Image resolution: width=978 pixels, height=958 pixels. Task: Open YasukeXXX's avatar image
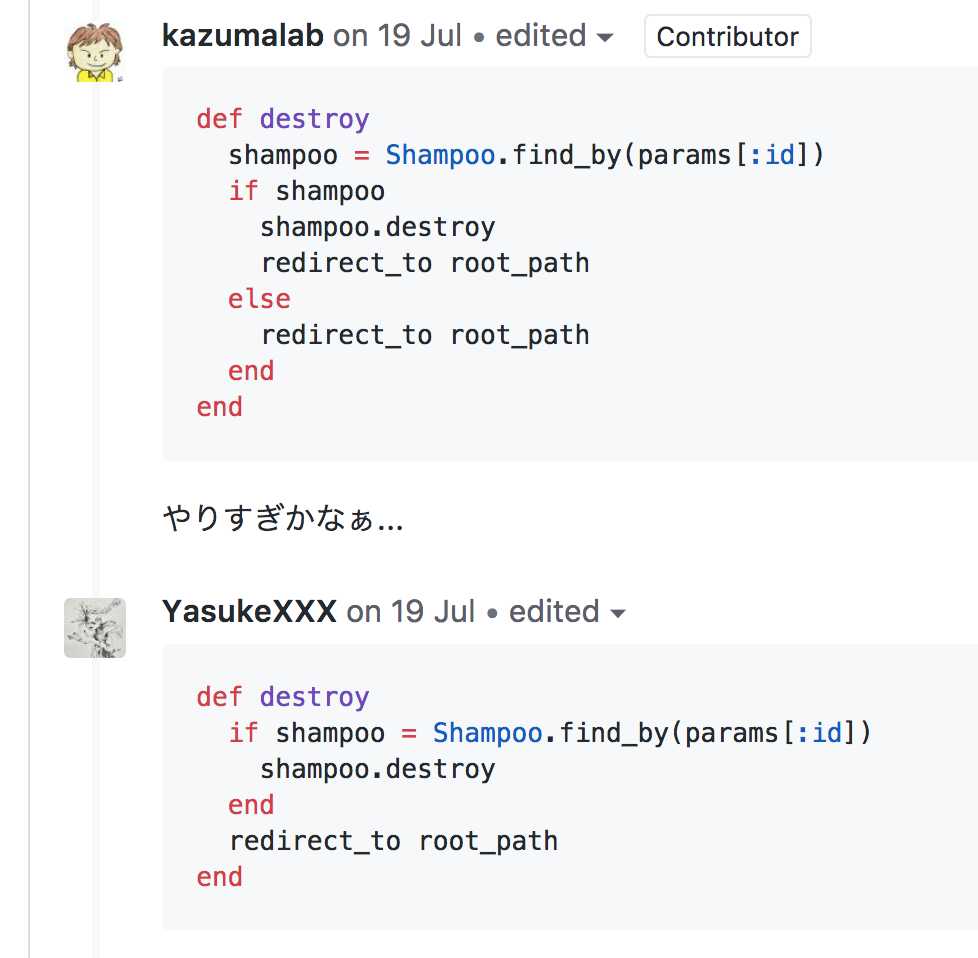click(95, 628)
